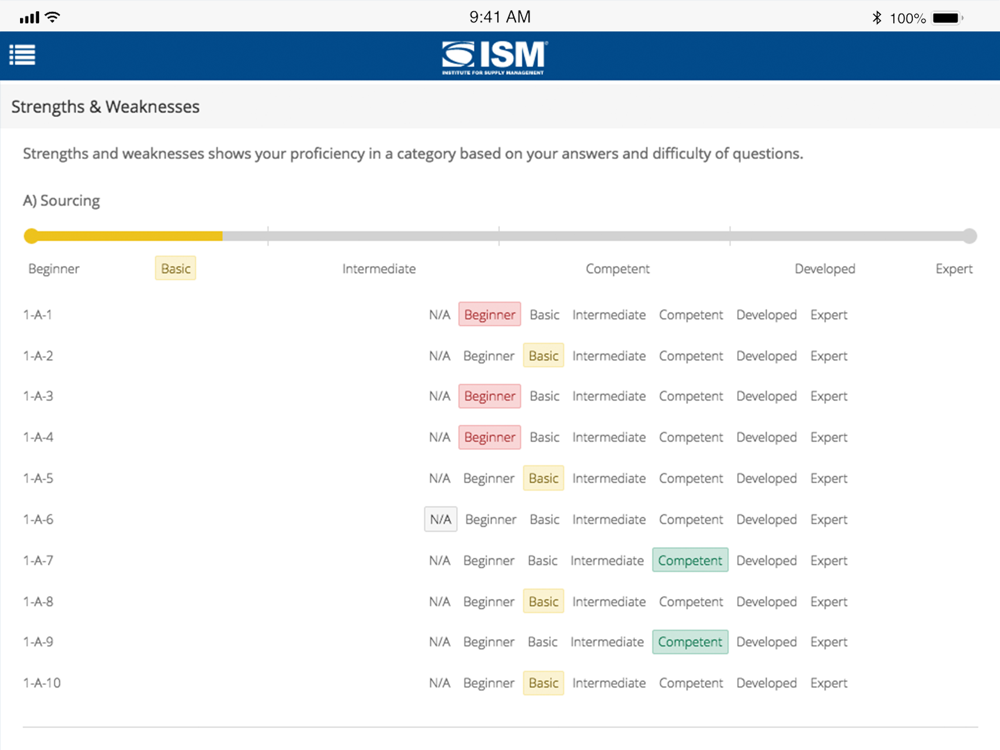Viewport: 1000px width, 750px height.
Task: Select Expert in row 1-A-1
Action: [x=829, y=314]
